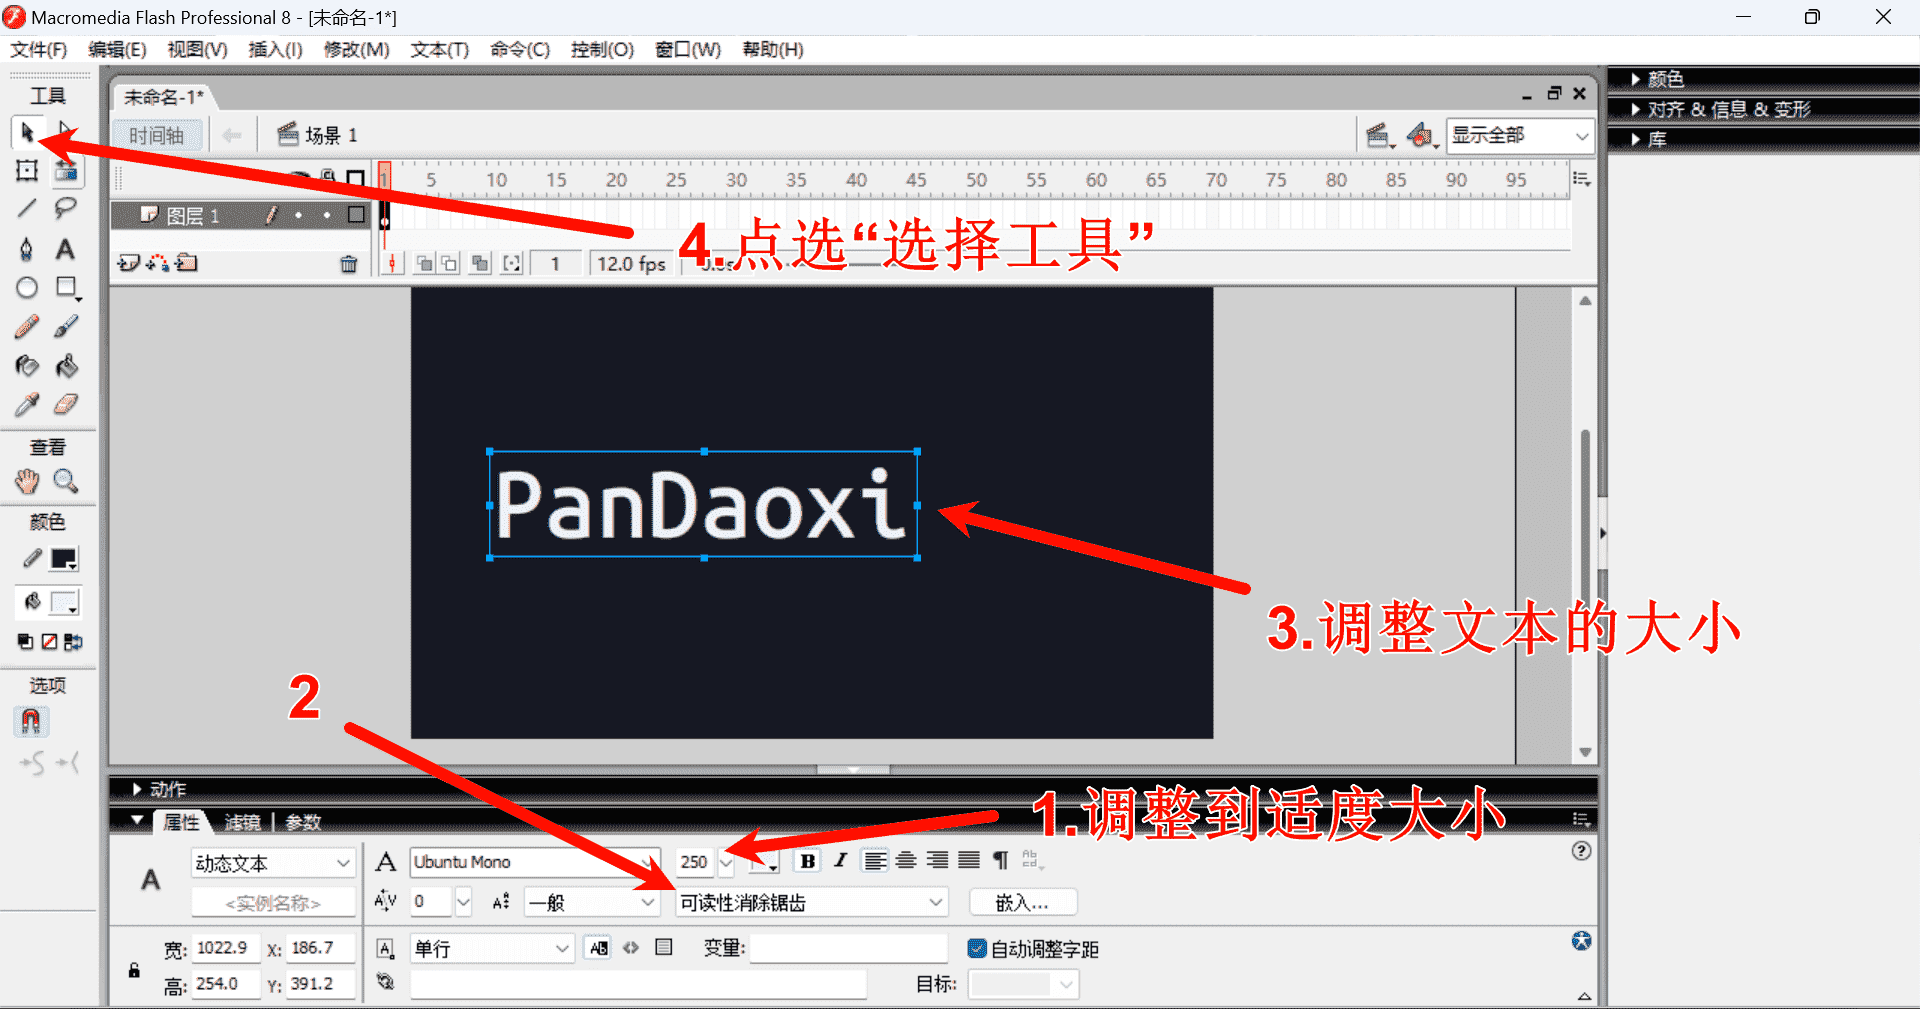Toggle the 自动调整字距 auto-kern checkbox
Viewport: 1920px width, 1009px height.
pos(977,948)
